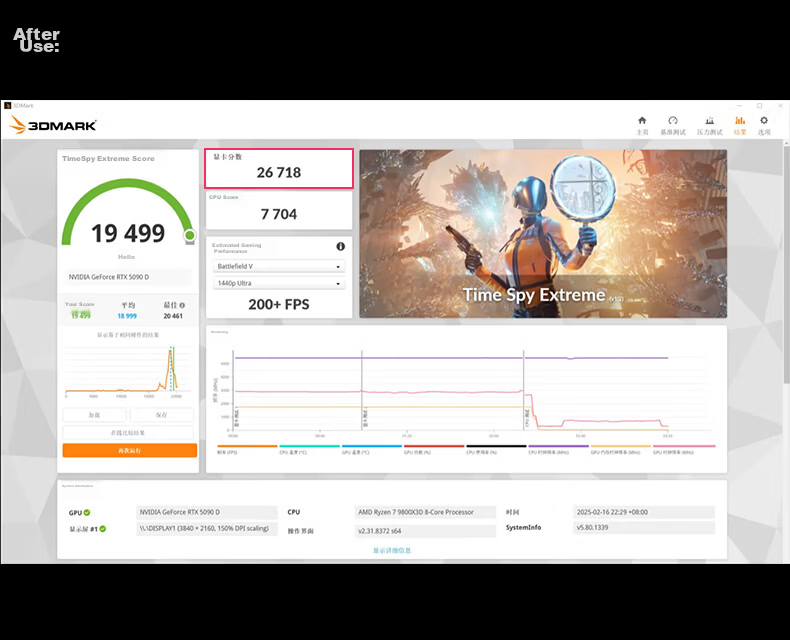Click the info icon next to Estimated Gaming Performance
The height and width of the screenshot is (640, 790).
point(341,246)
